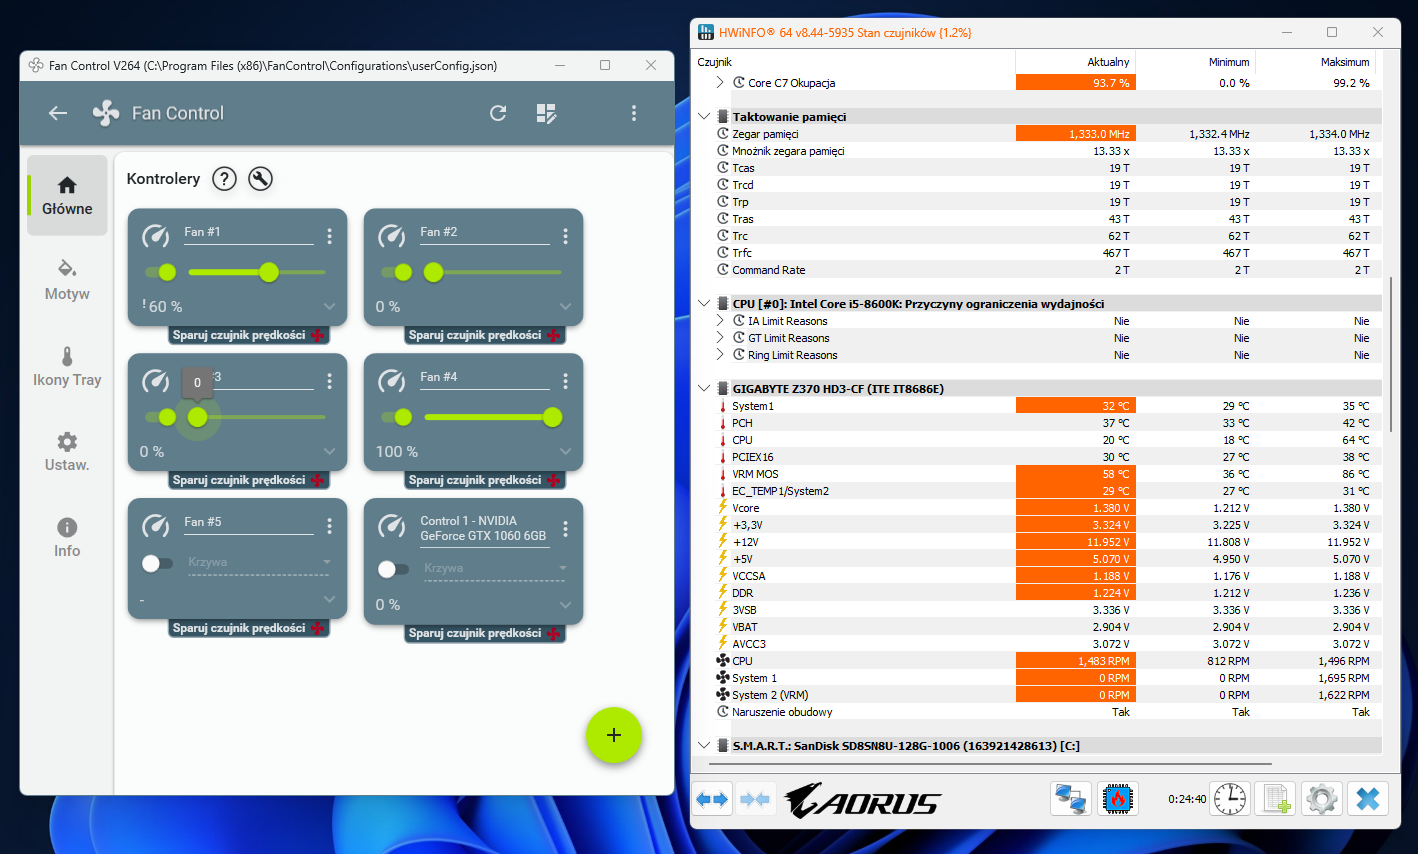
Task: Open the Krzywa dropdown on Fan #5 card
Action: click(x=258, y=563)
